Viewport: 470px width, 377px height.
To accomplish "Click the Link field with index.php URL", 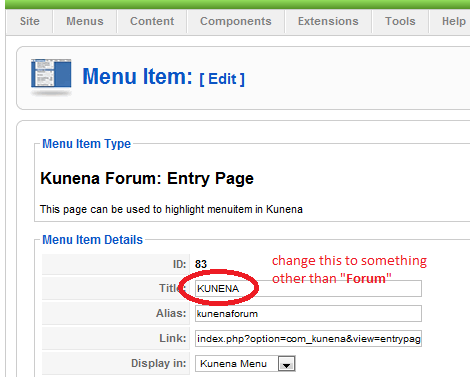I will click(x=308, y=338).
